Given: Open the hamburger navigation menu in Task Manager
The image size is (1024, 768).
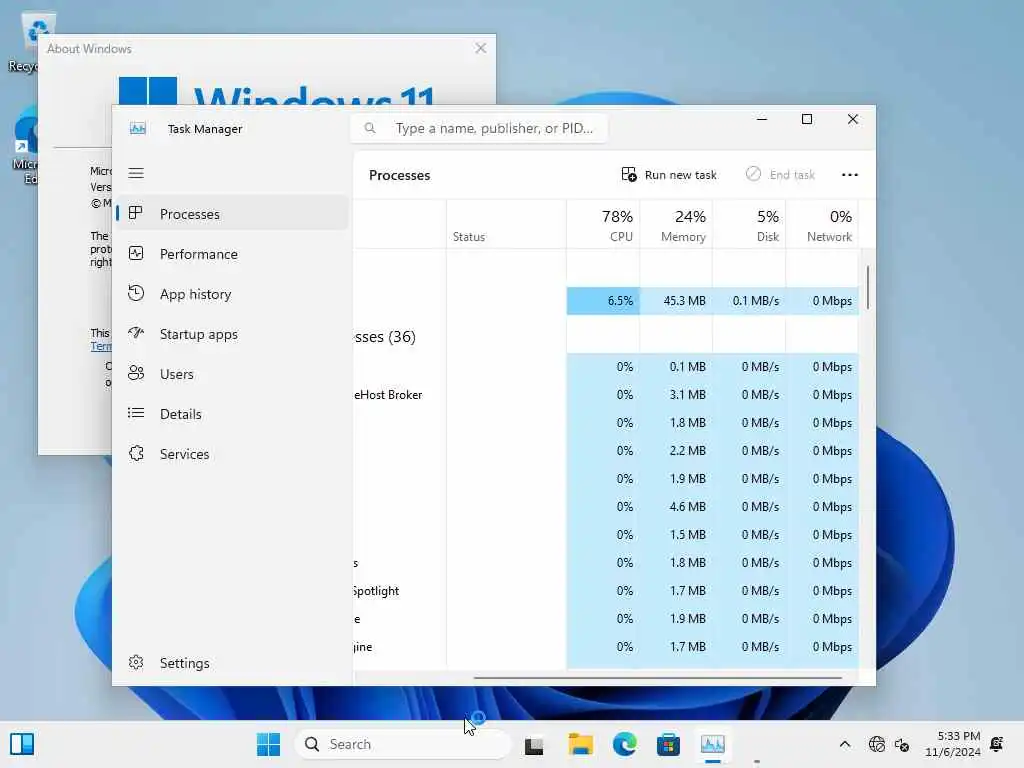Looking at the screenshot, I should 136,173.
